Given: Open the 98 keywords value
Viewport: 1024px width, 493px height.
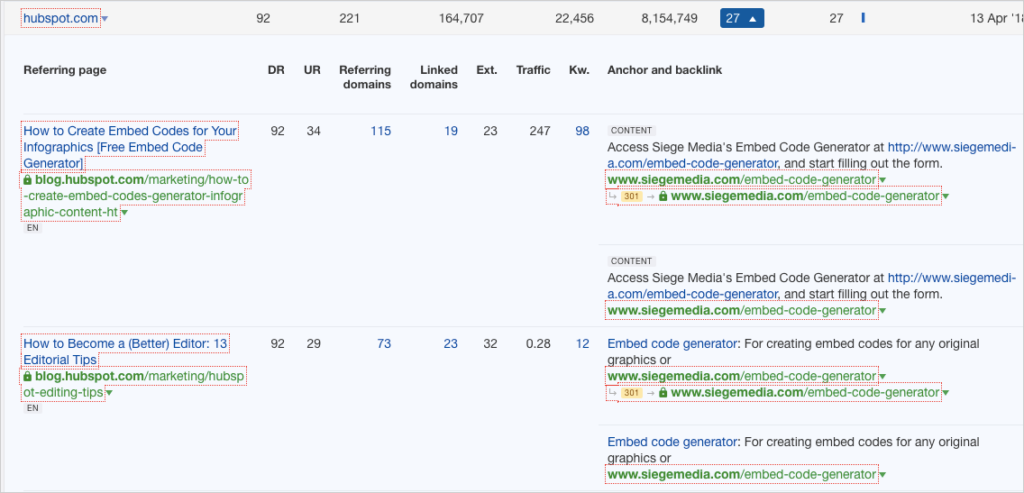Looking at the screenshot, I should (x=583, y=131).
